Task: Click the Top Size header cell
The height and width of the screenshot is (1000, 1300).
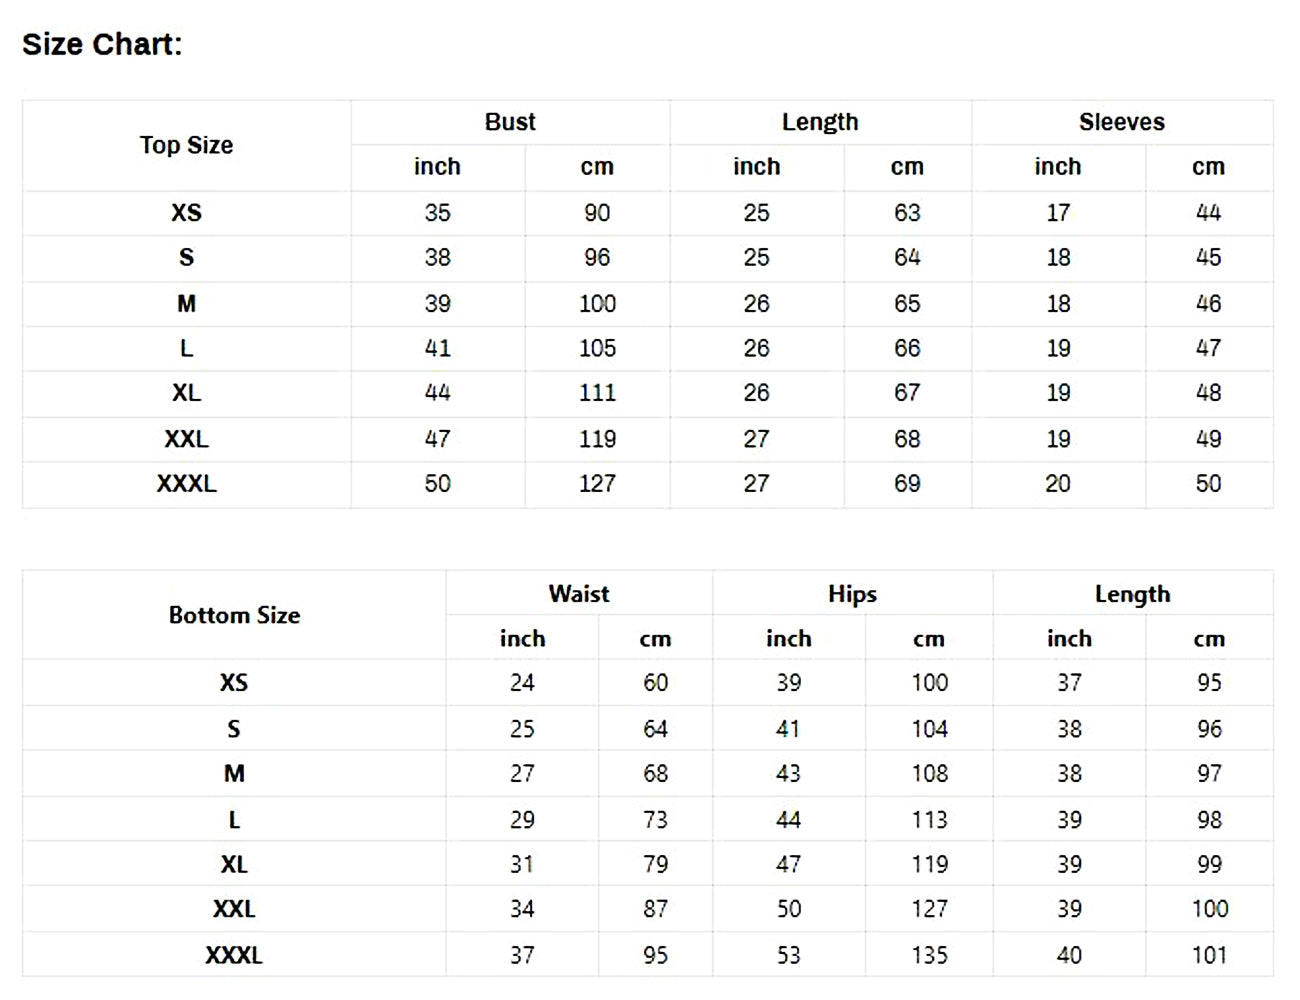Action: click(186, 145)
